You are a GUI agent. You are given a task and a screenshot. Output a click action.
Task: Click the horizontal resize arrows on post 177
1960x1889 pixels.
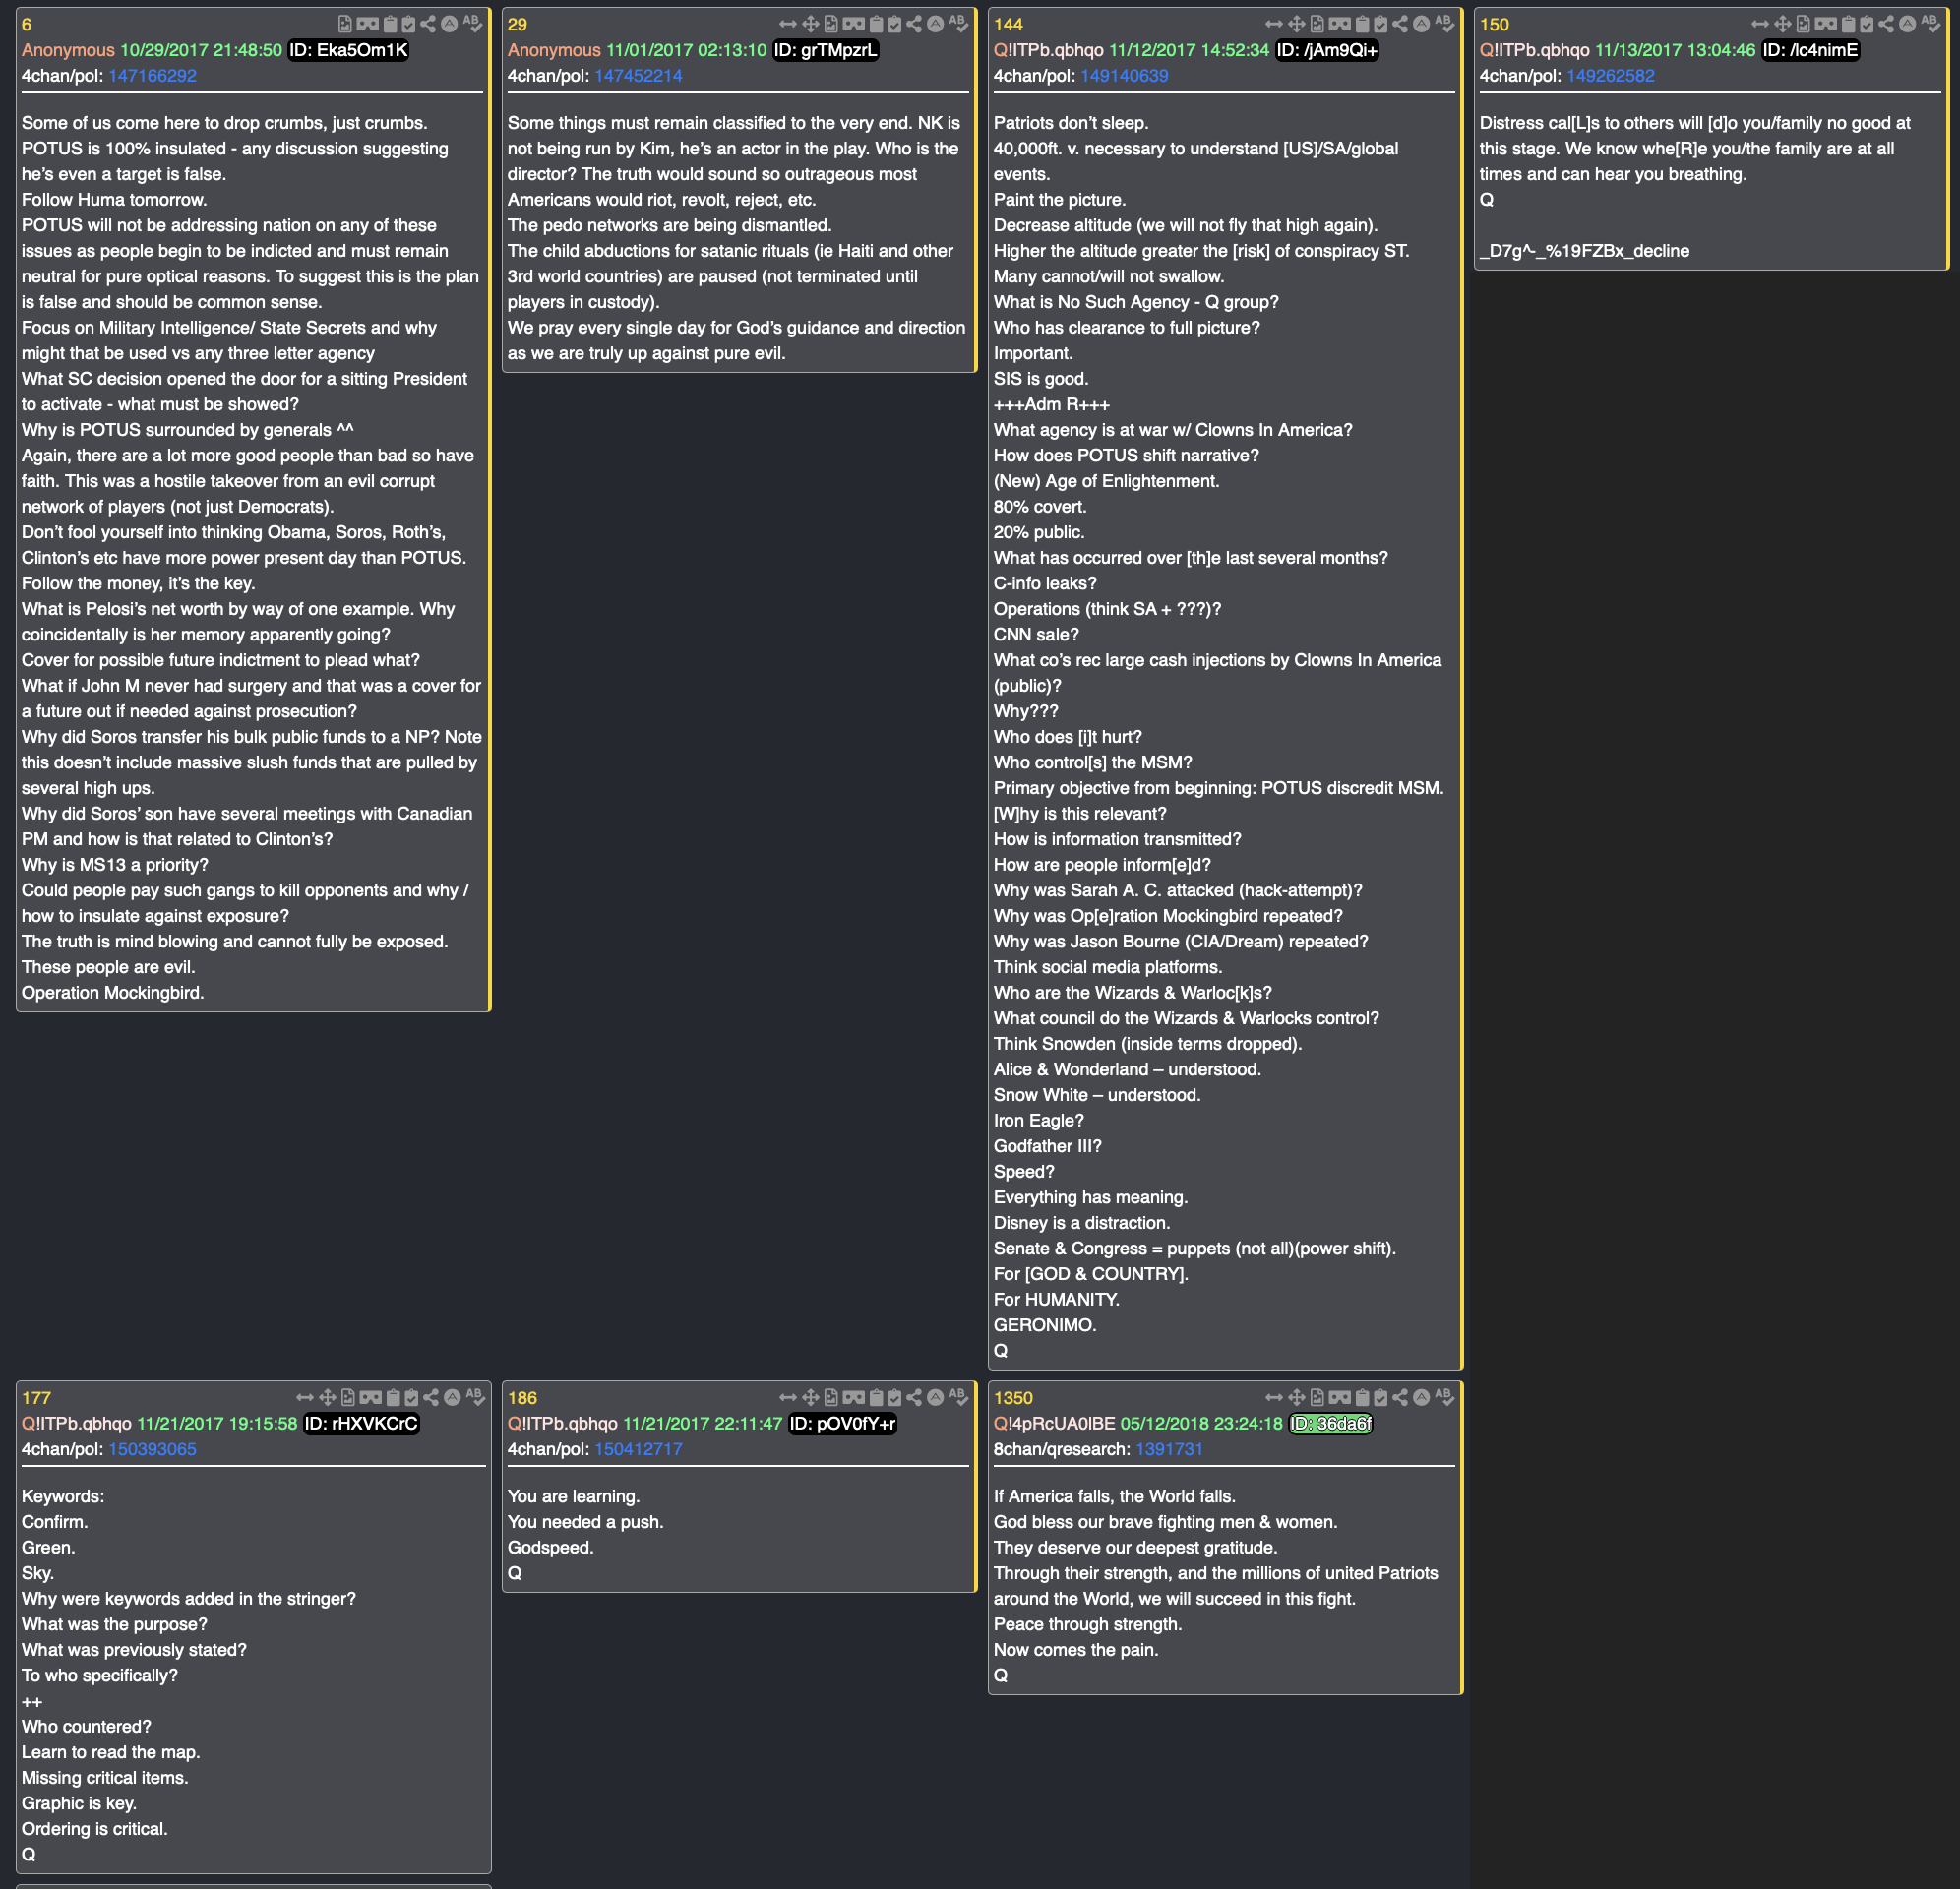(305, 1397)
